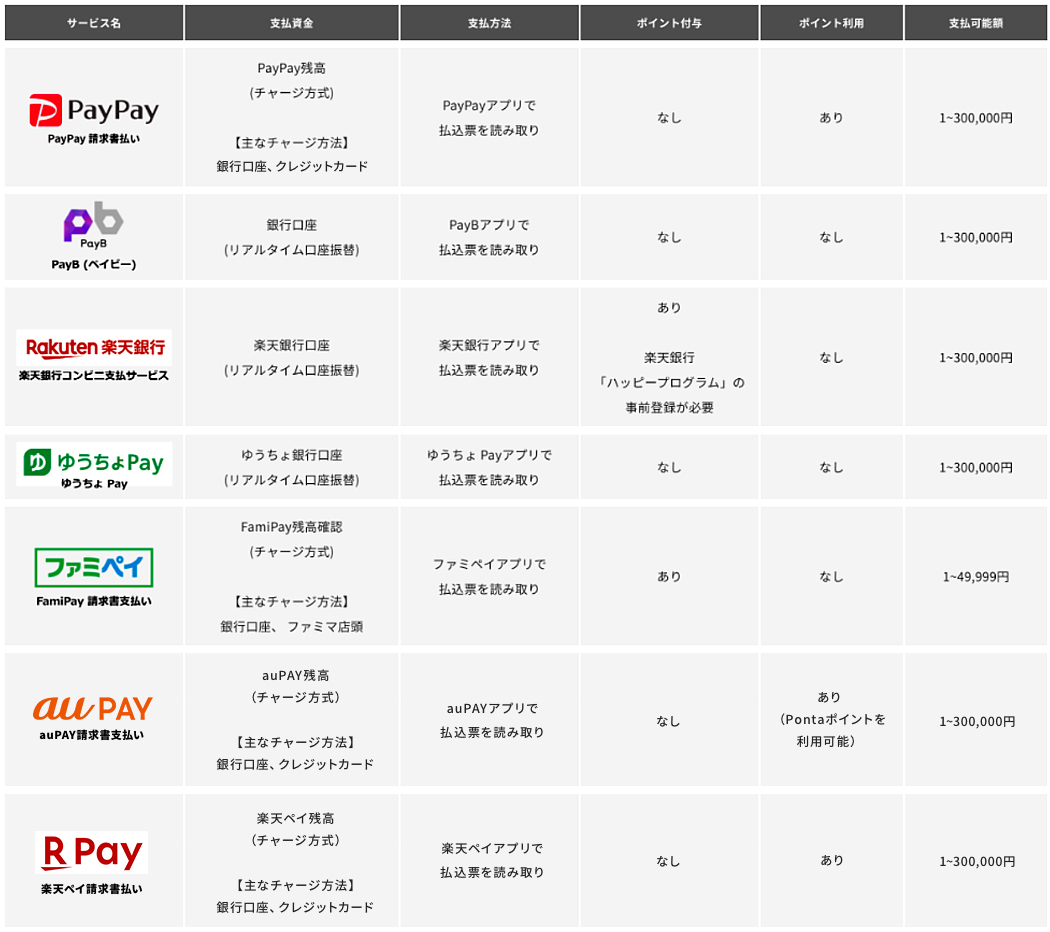Viewport: 1050px width, 932px height.
Task: Select the PayPay 請求書払い label
Action: pyautogui.click(x=94, y=139)
